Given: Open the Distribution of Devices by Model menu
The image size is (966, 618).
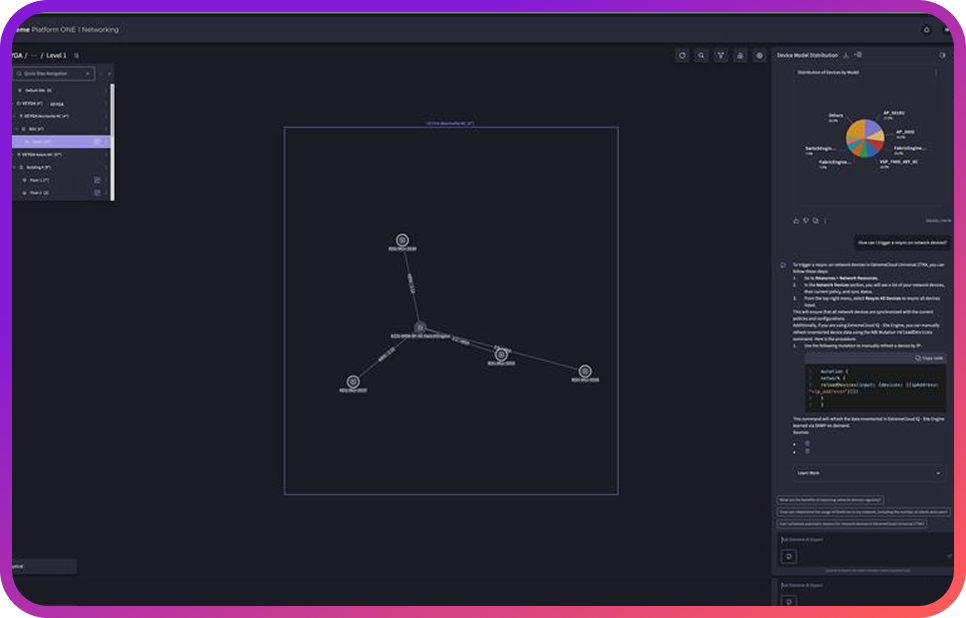Looking at the screenshot, I should pos(936,70).
